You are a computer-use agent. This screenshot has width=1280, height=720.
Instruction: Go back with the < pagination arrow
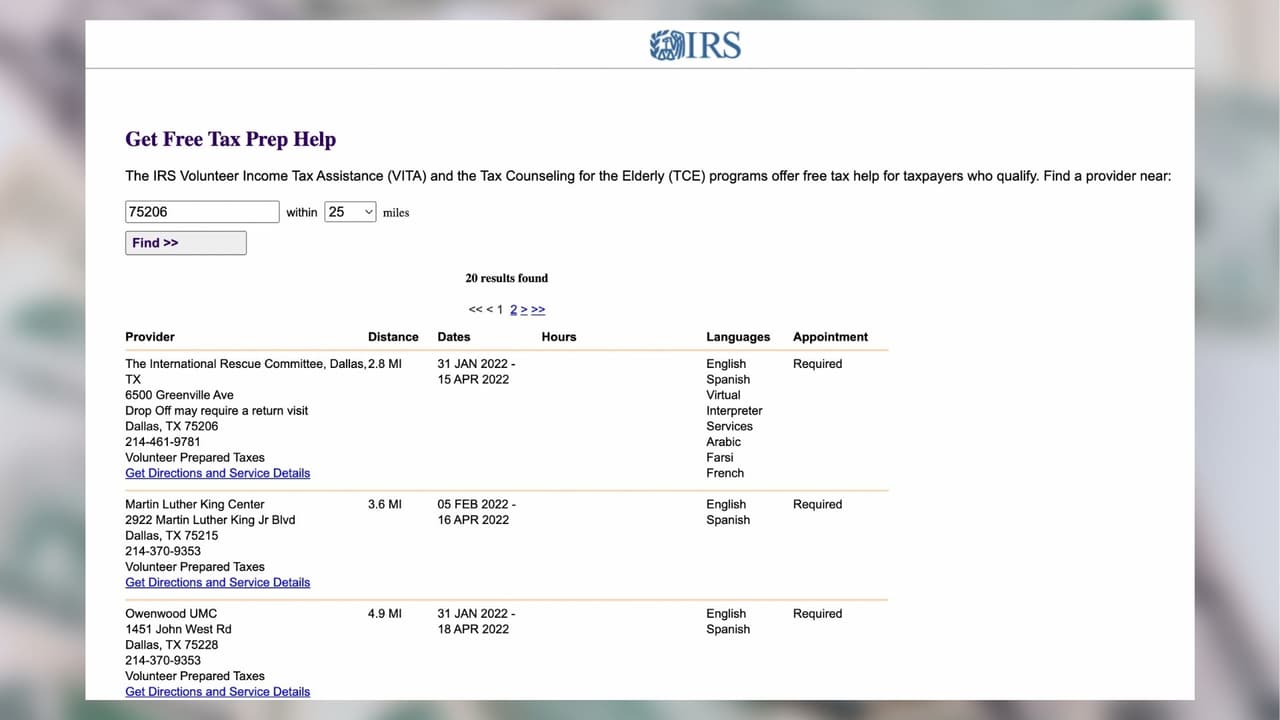pyautogui.click(x=488, y=309)
